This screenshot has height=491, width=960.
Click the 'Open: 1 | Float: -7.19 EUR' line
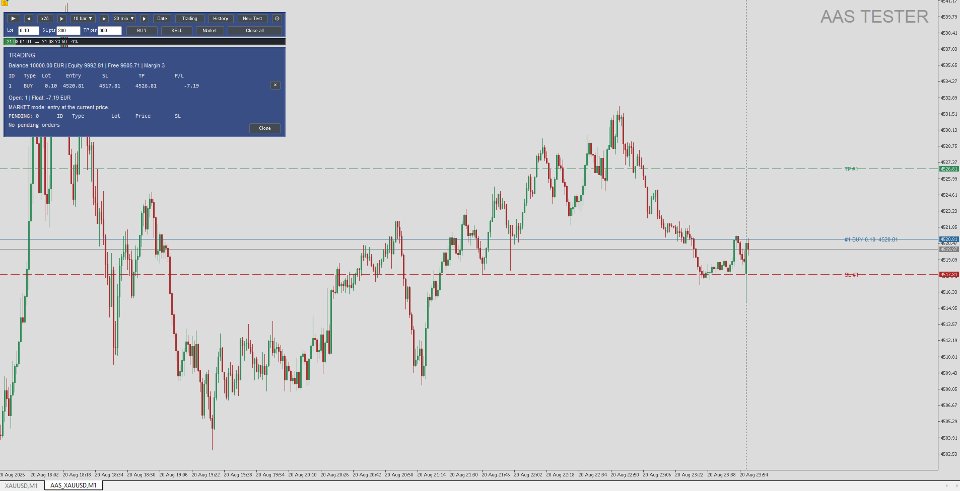(40, 97)
